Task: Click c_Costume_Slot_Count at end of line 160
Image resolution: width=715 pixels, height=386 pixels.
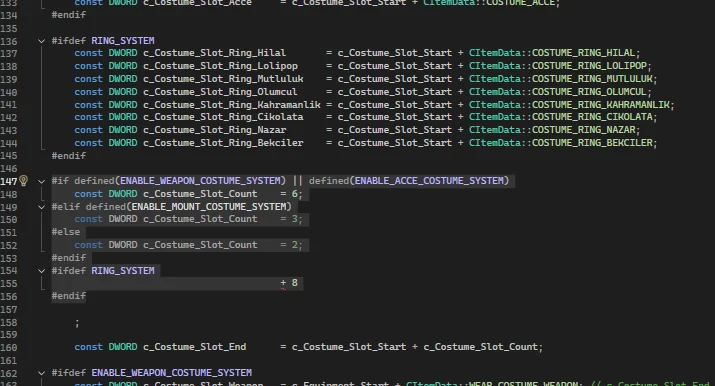Action: click(481, 347)
